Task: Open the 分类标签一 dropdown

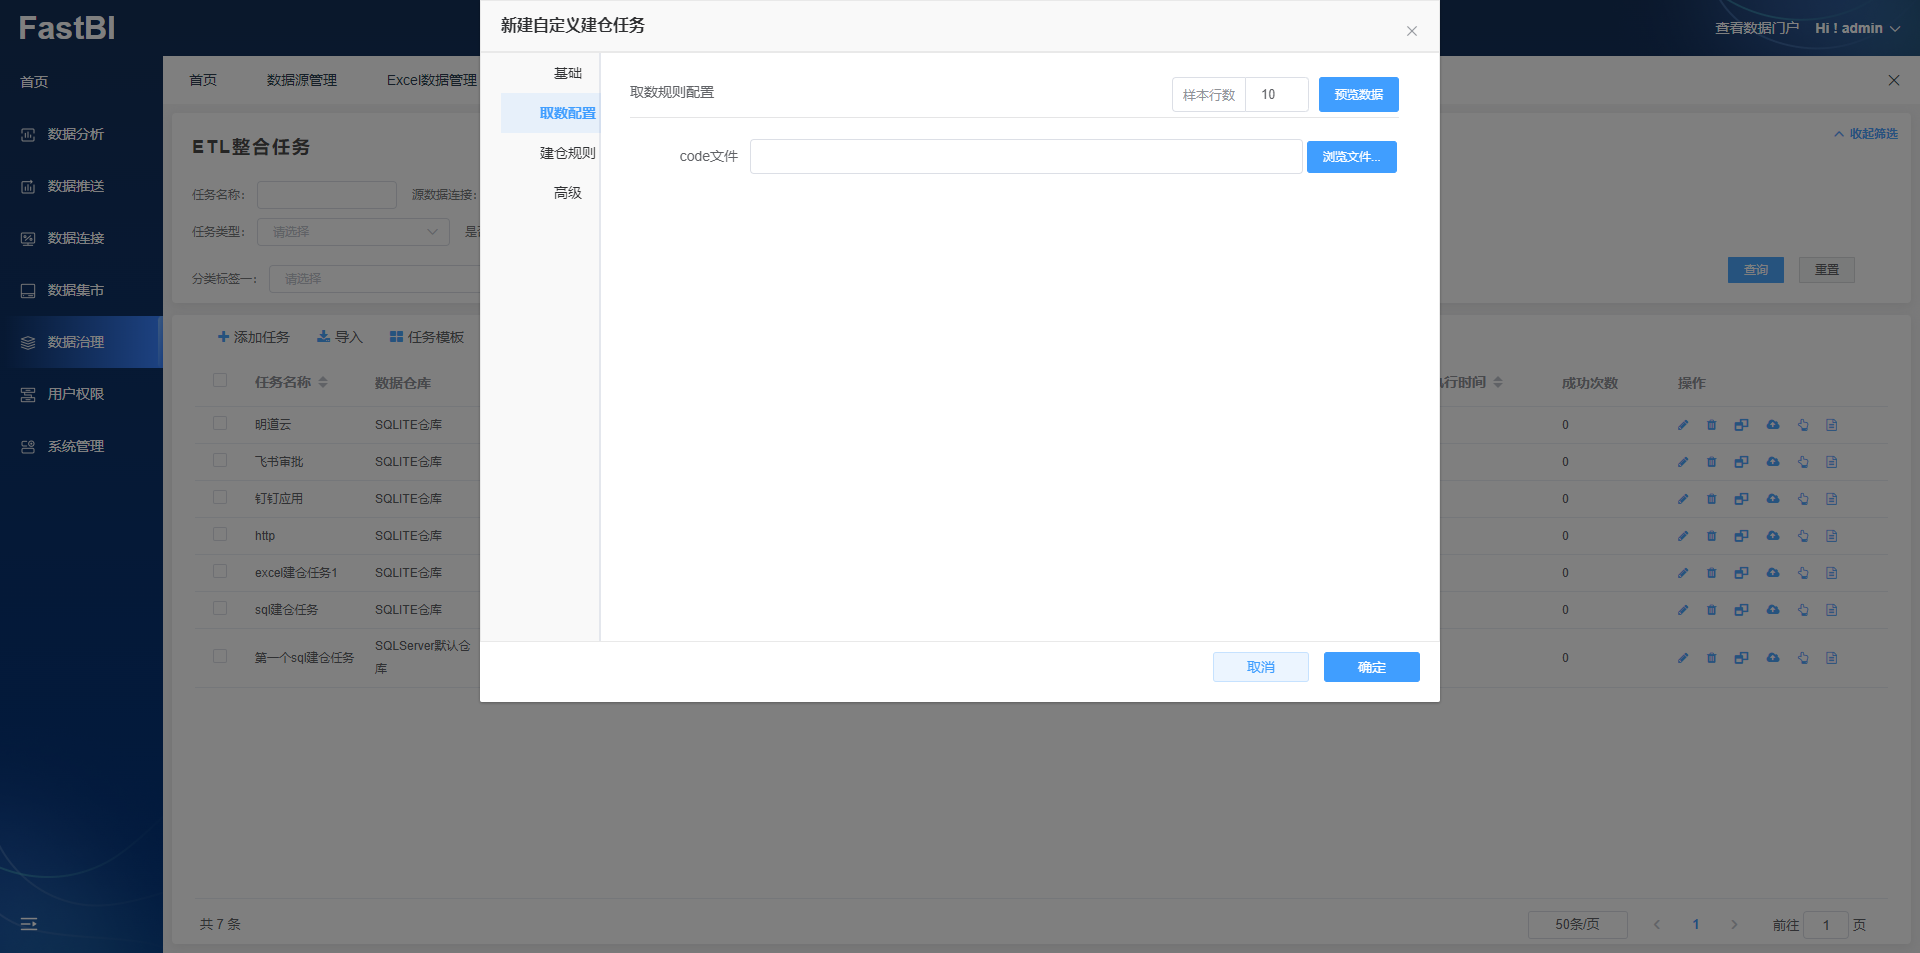Action: 374,279
